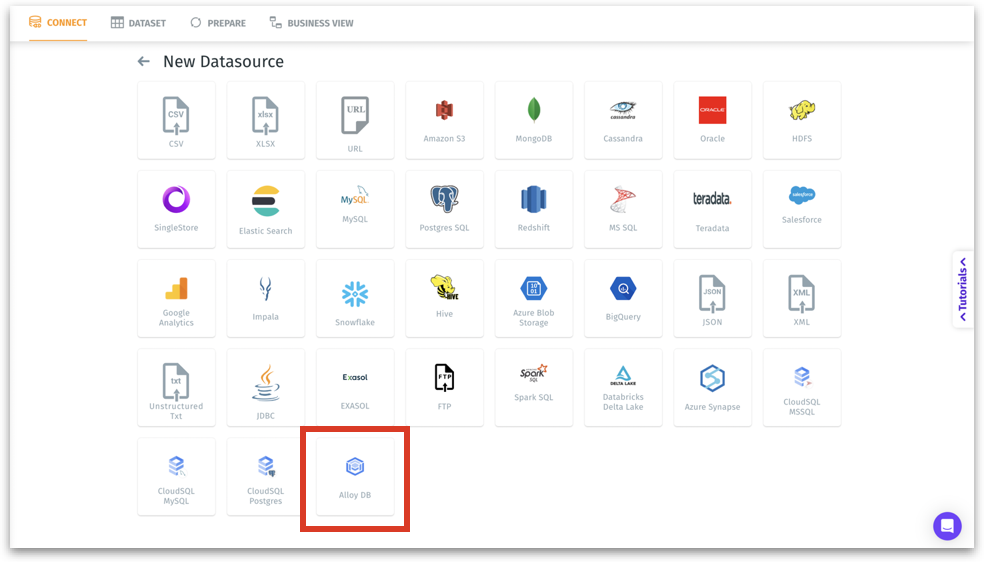Choose the BigQuery datasource

(x=623, y=299)
